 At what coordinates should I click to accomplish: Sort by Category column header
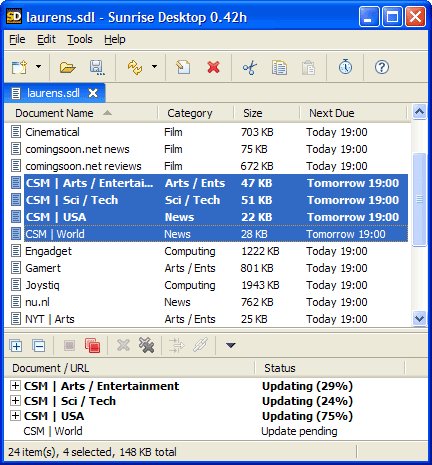tap(190, 113)
